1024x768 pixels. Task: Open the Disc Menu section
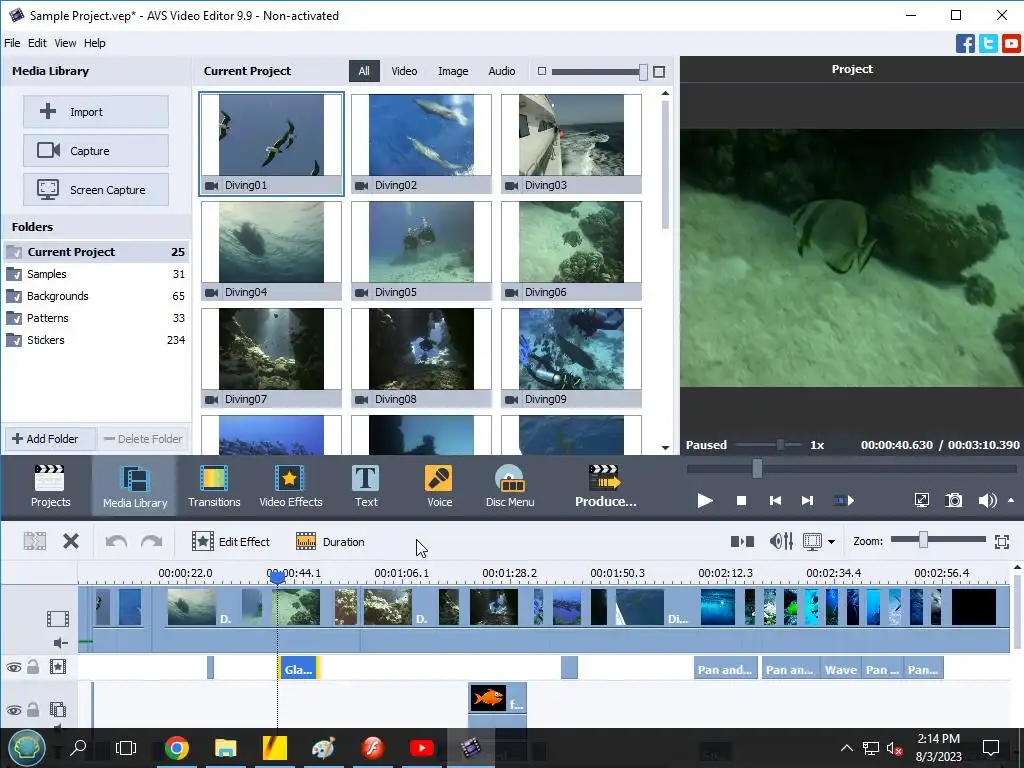[510, 486]
